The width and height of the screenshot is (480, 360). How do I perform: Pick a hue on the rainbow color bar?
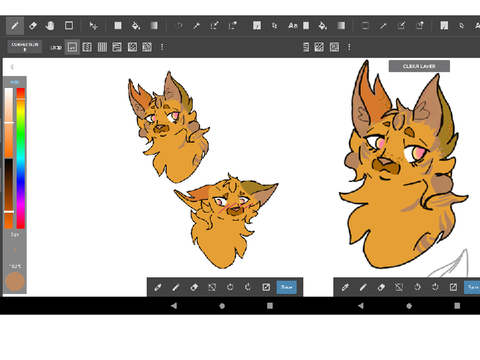tap(21, 158)
